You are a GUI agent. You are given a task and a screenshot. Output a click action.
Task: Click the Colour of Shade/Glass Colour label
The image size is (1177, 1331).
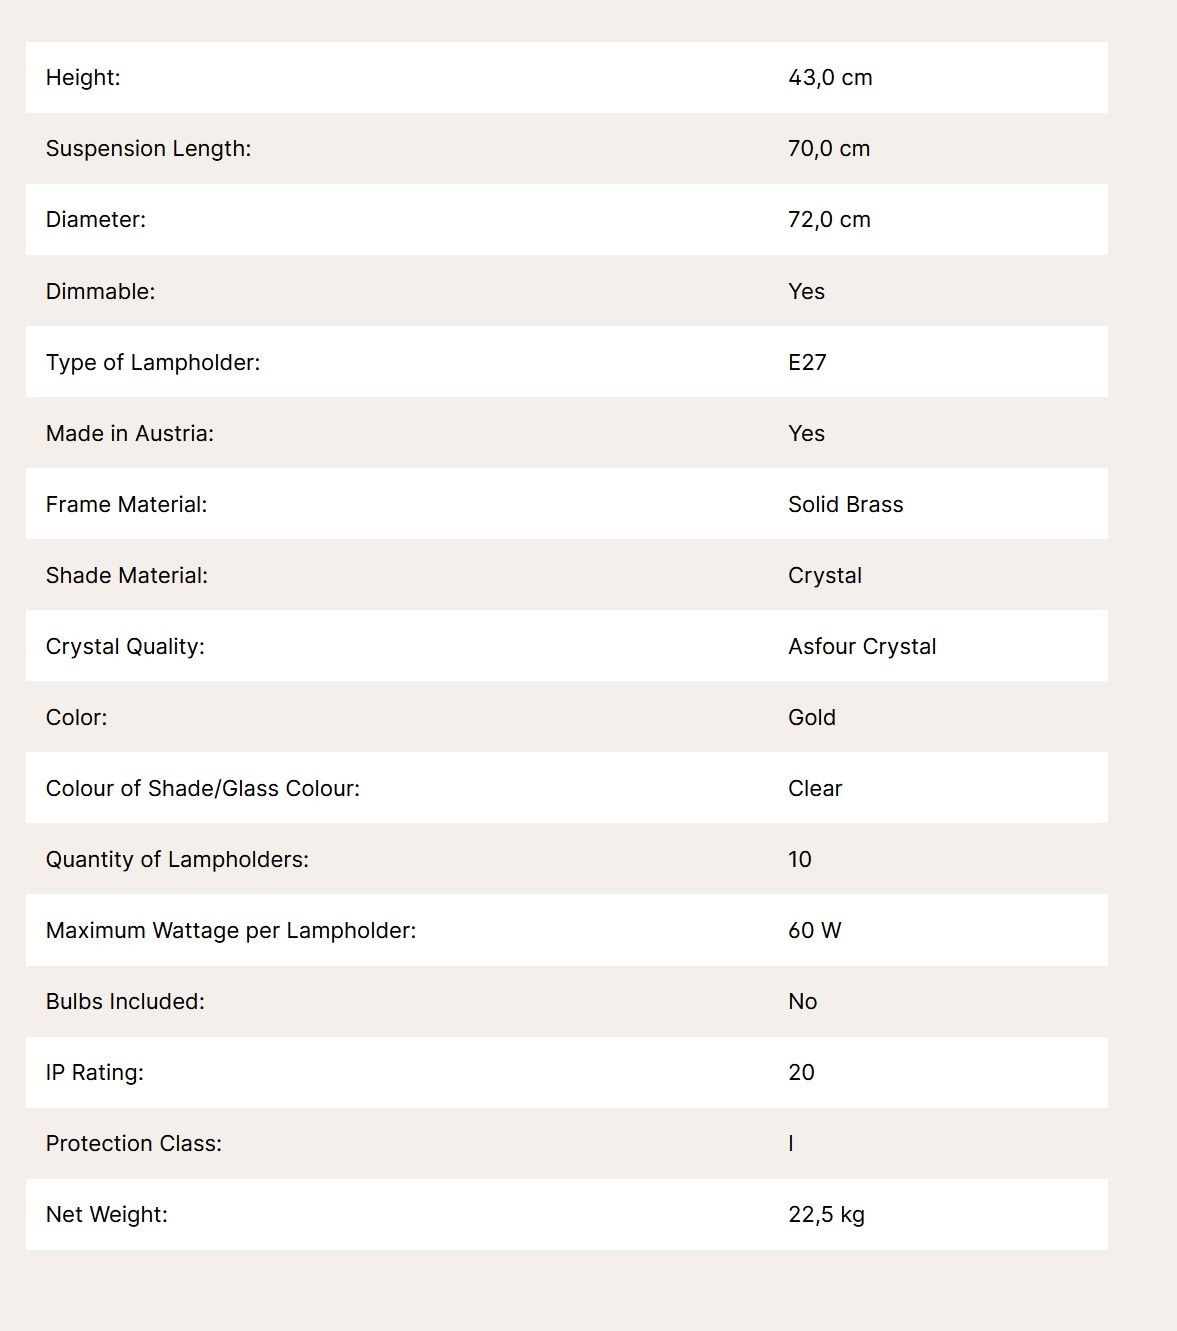click(203, 788)
